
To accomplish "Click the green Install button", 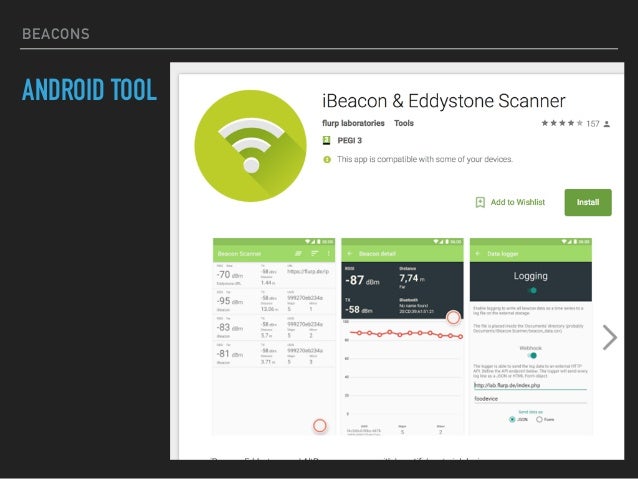I will [588, 202].
